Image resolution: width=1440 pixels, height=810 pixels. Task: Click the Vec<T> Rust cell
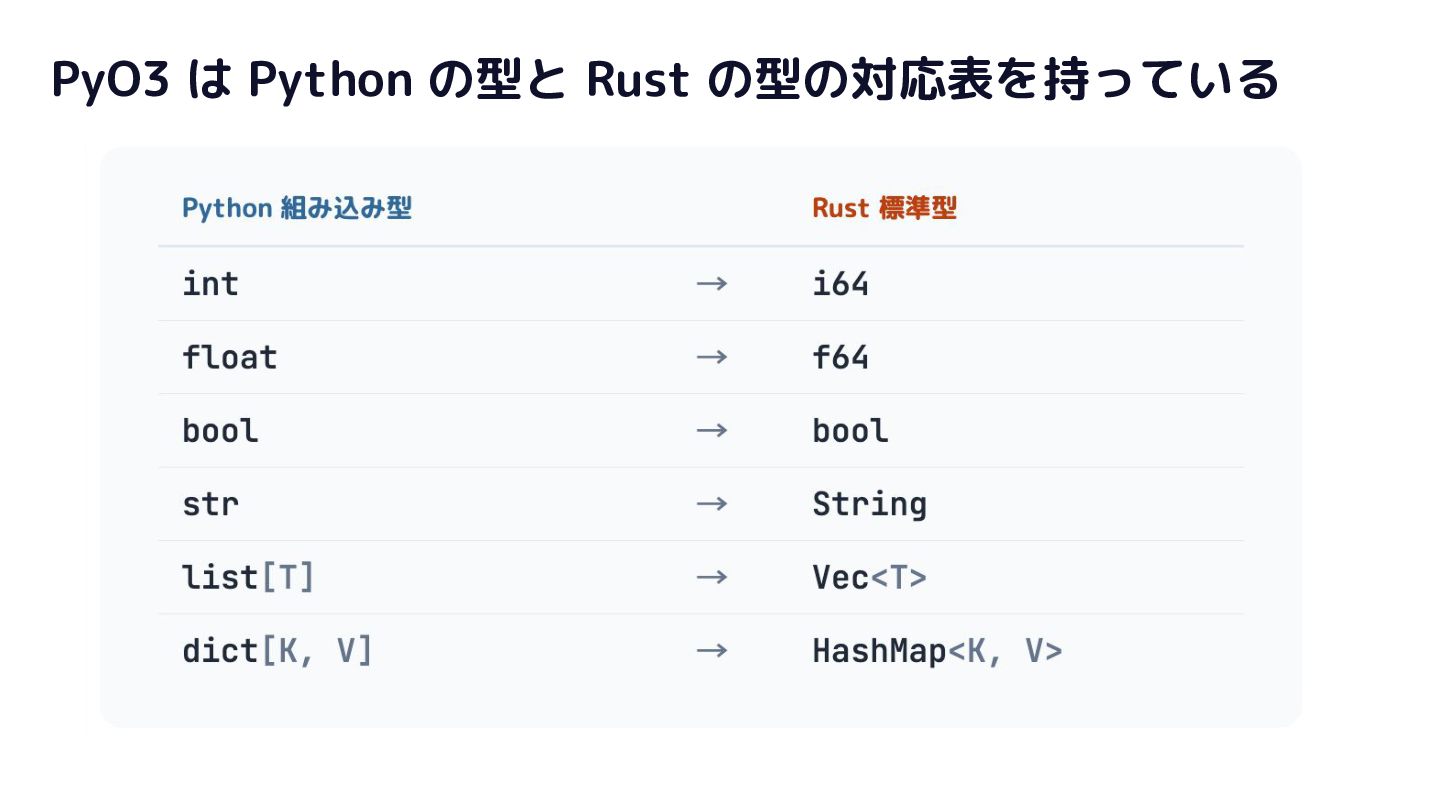click(x=869, y=577)
